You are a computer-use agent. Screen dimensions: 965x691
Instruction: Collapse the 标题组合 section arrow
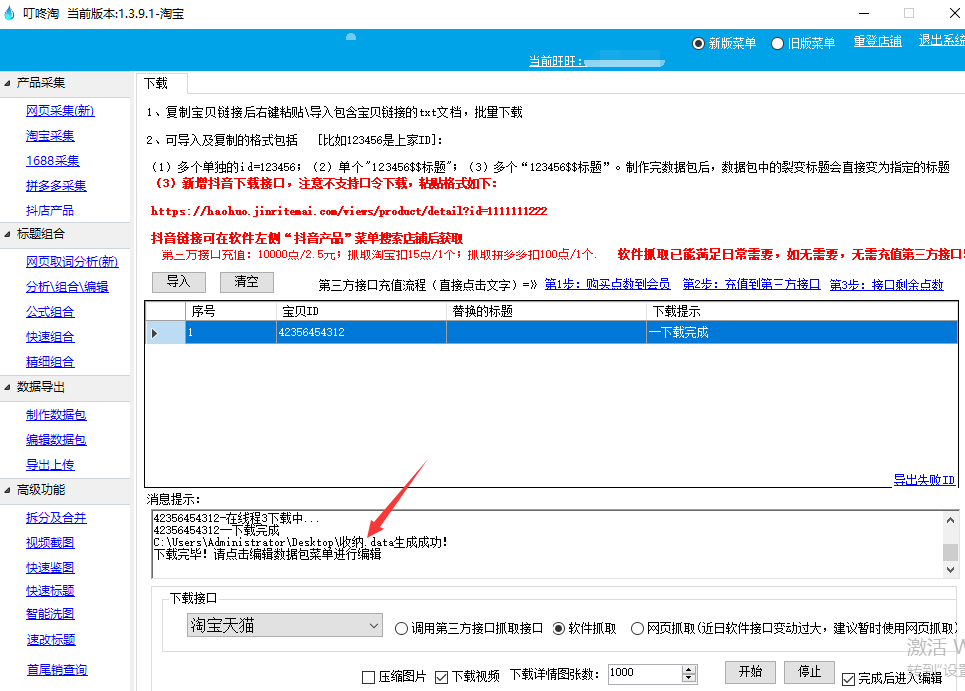[7, 234]
